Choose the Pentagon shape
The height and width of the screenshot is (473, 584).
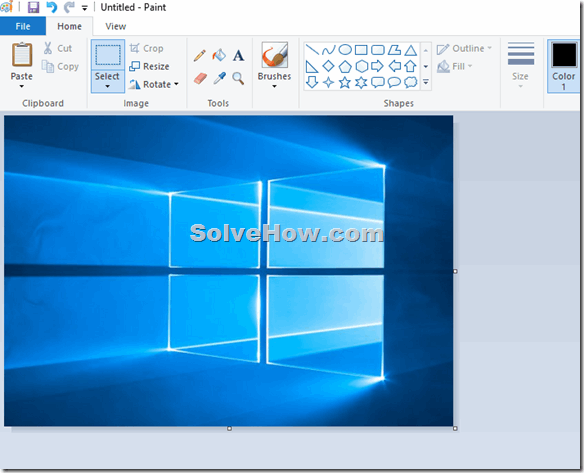pyautogui.click(x=345, y=67)
